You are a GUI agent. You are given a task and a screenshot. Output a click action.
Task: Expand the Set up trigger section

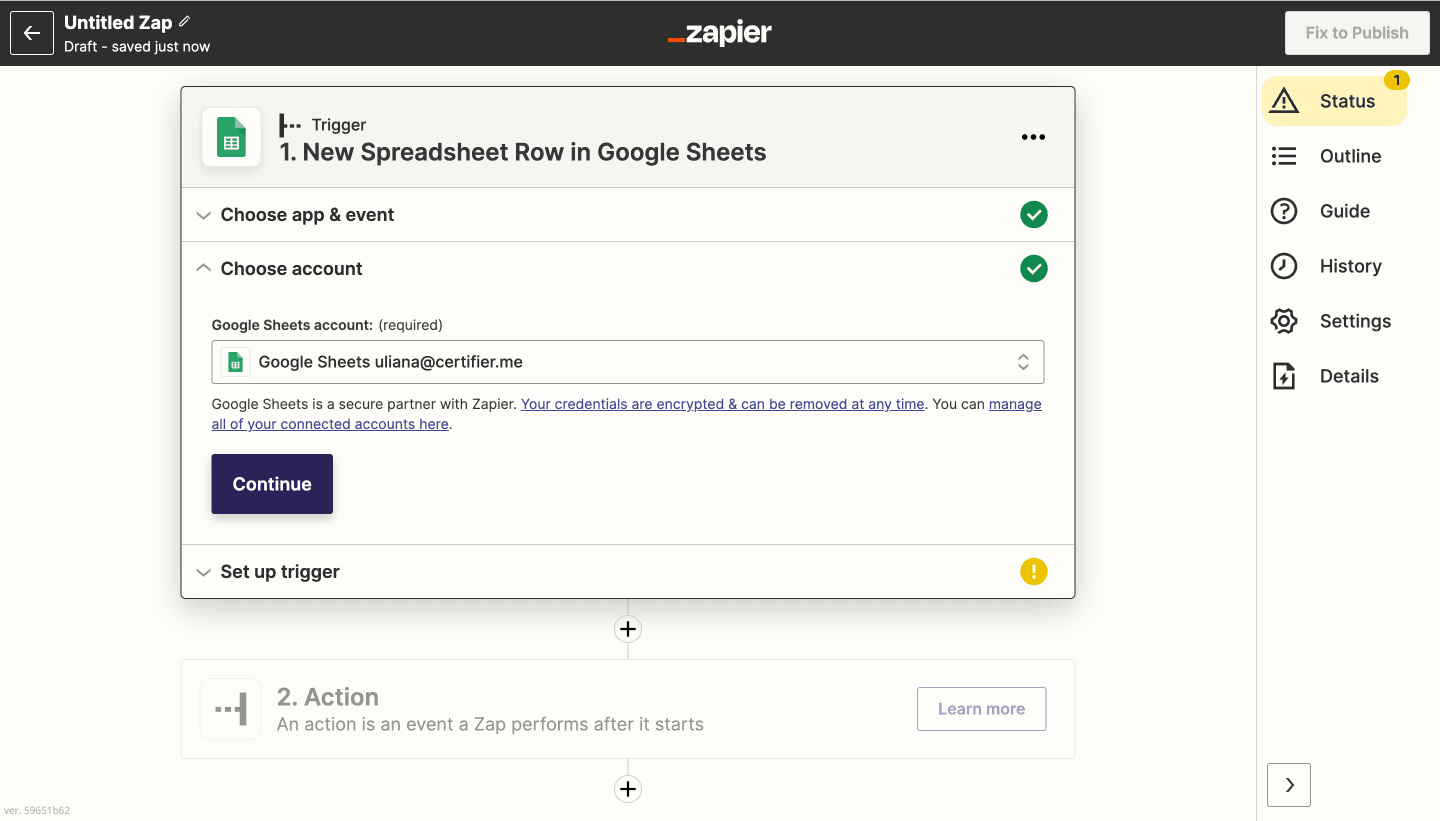[x=628, y=572]
